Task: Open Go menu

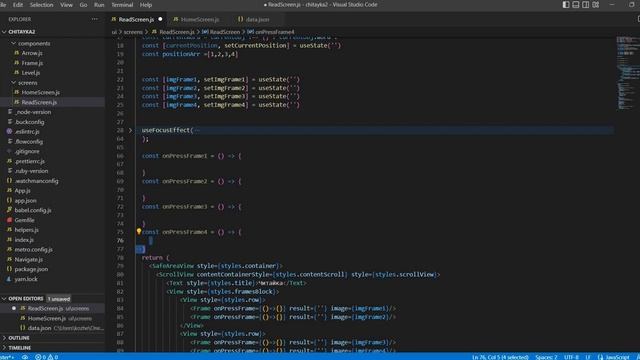Action: tap(83, 5)
